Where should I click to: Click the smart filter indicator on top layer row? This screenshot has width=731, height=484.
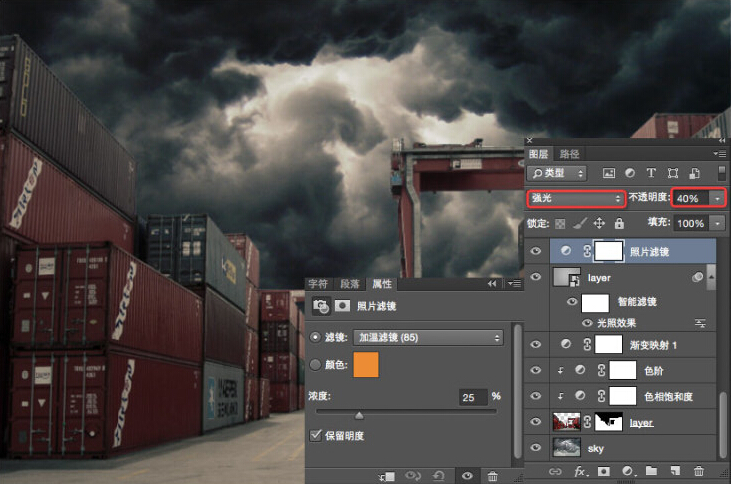(x=697, y=277)
